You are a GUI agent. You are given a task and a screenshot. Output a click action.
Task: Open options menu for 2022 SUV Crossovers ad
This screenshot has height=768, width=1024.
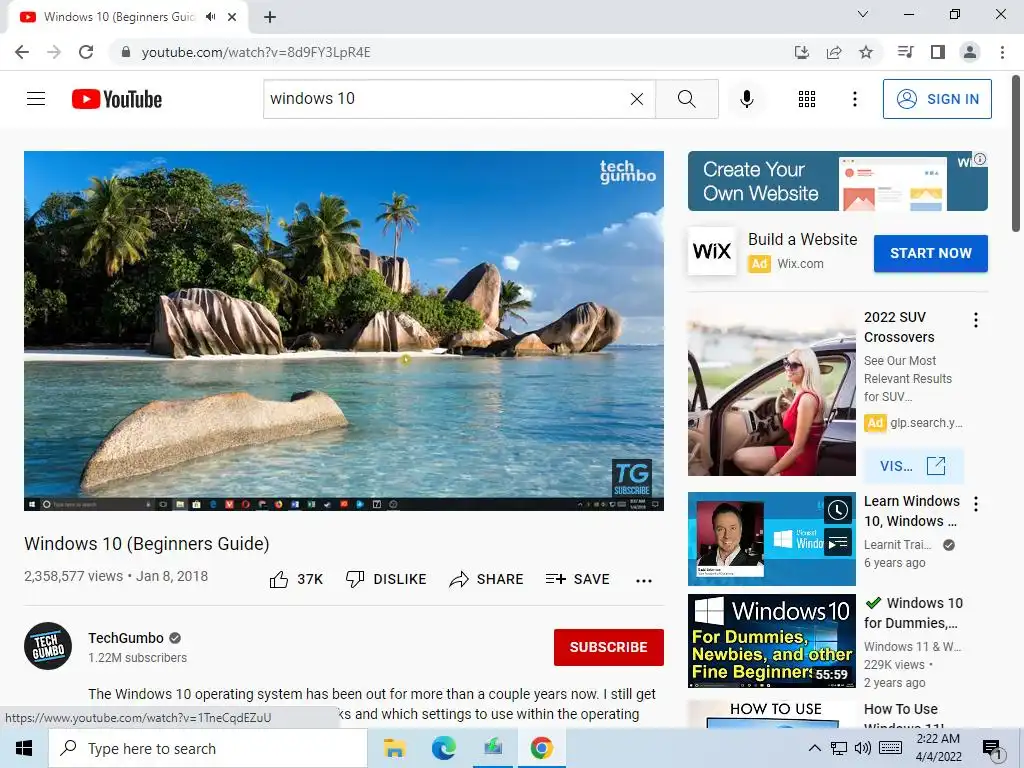click(x=976, y=320)
